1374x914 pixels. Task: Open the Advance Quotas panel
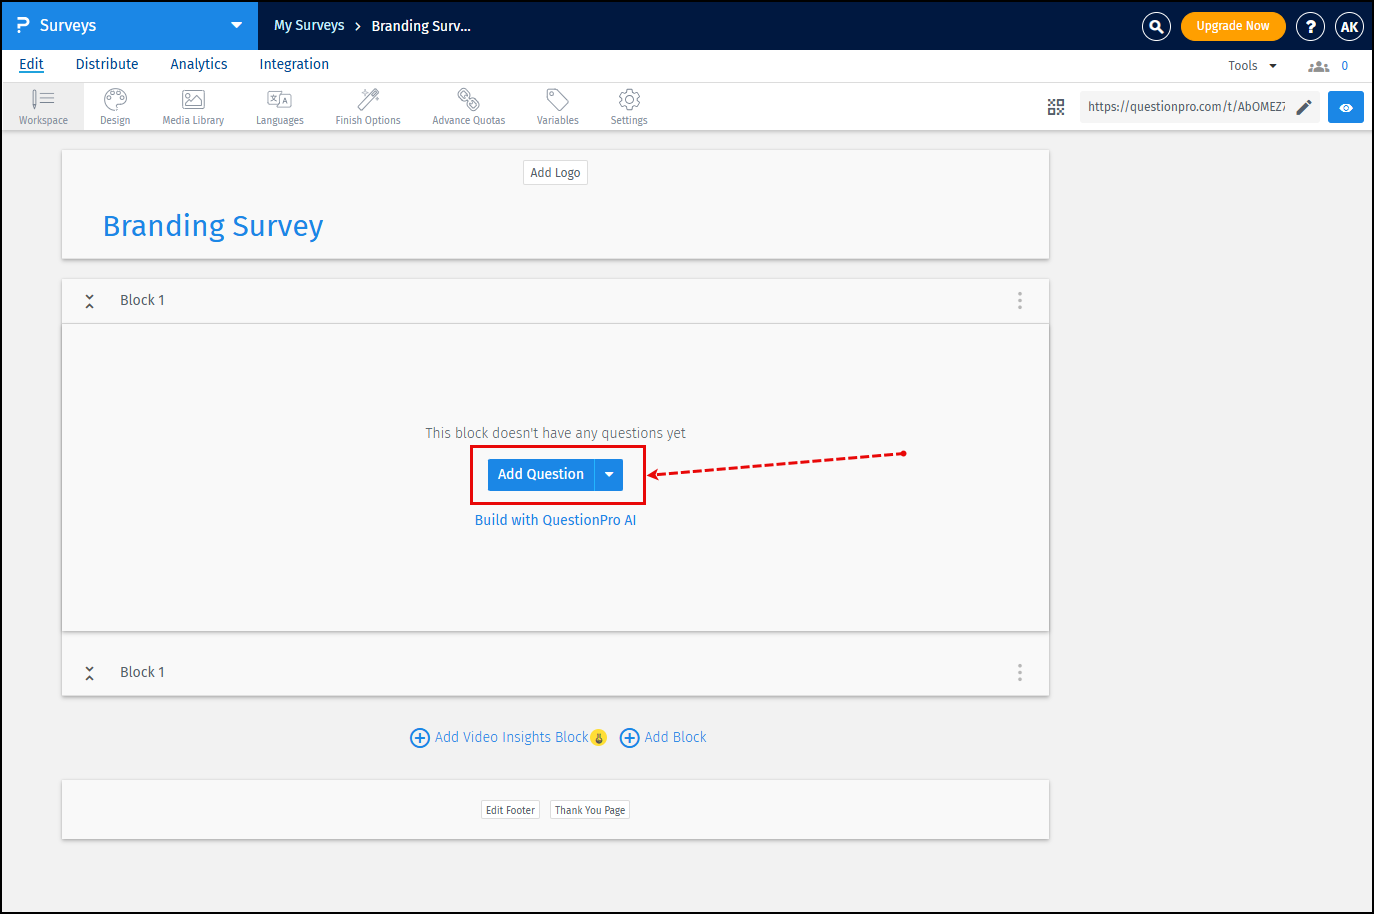tap(468, 106)
